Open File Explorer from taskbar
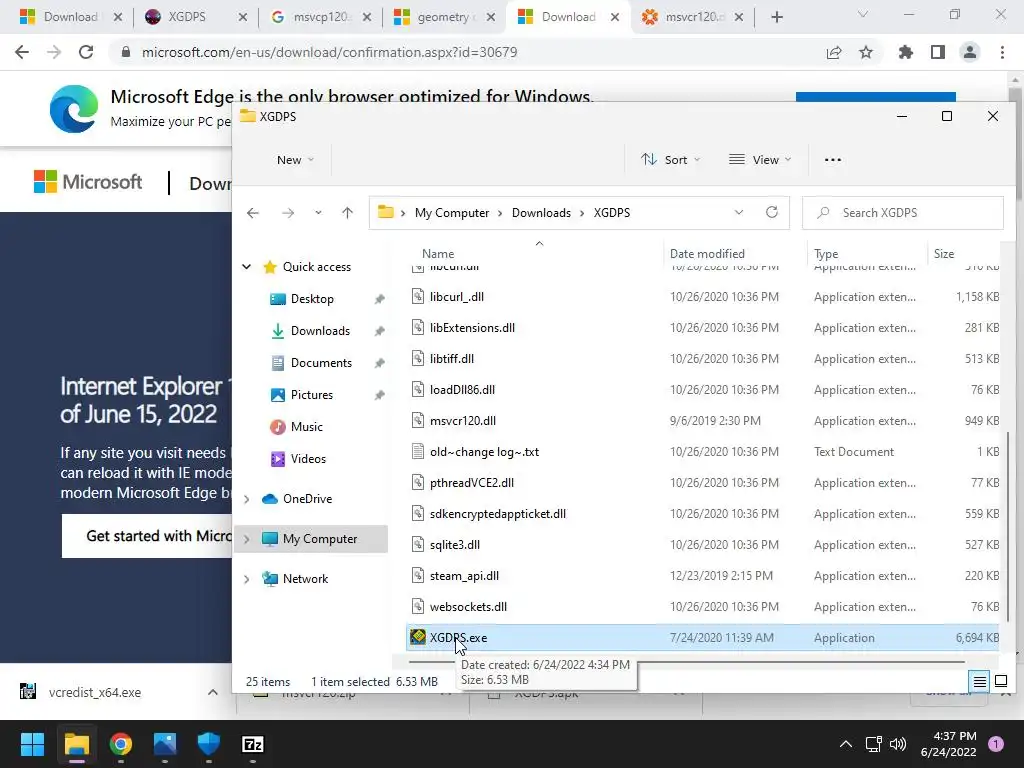Screen dimensions: 1024x768 (x=76, y=744)
